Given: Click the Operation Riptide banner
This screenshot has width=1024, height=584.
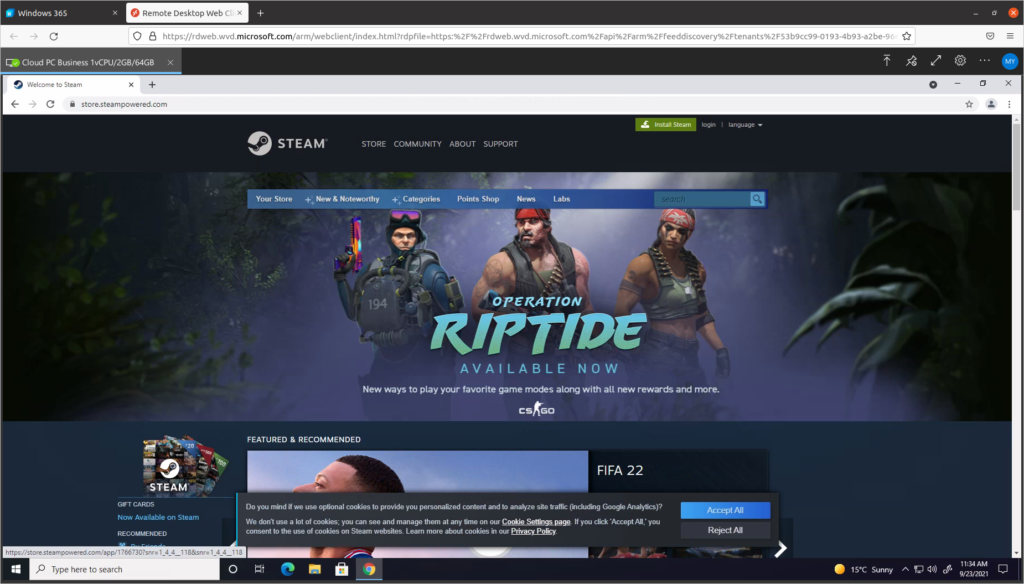Looking at the screenshot, I should 507,297.
